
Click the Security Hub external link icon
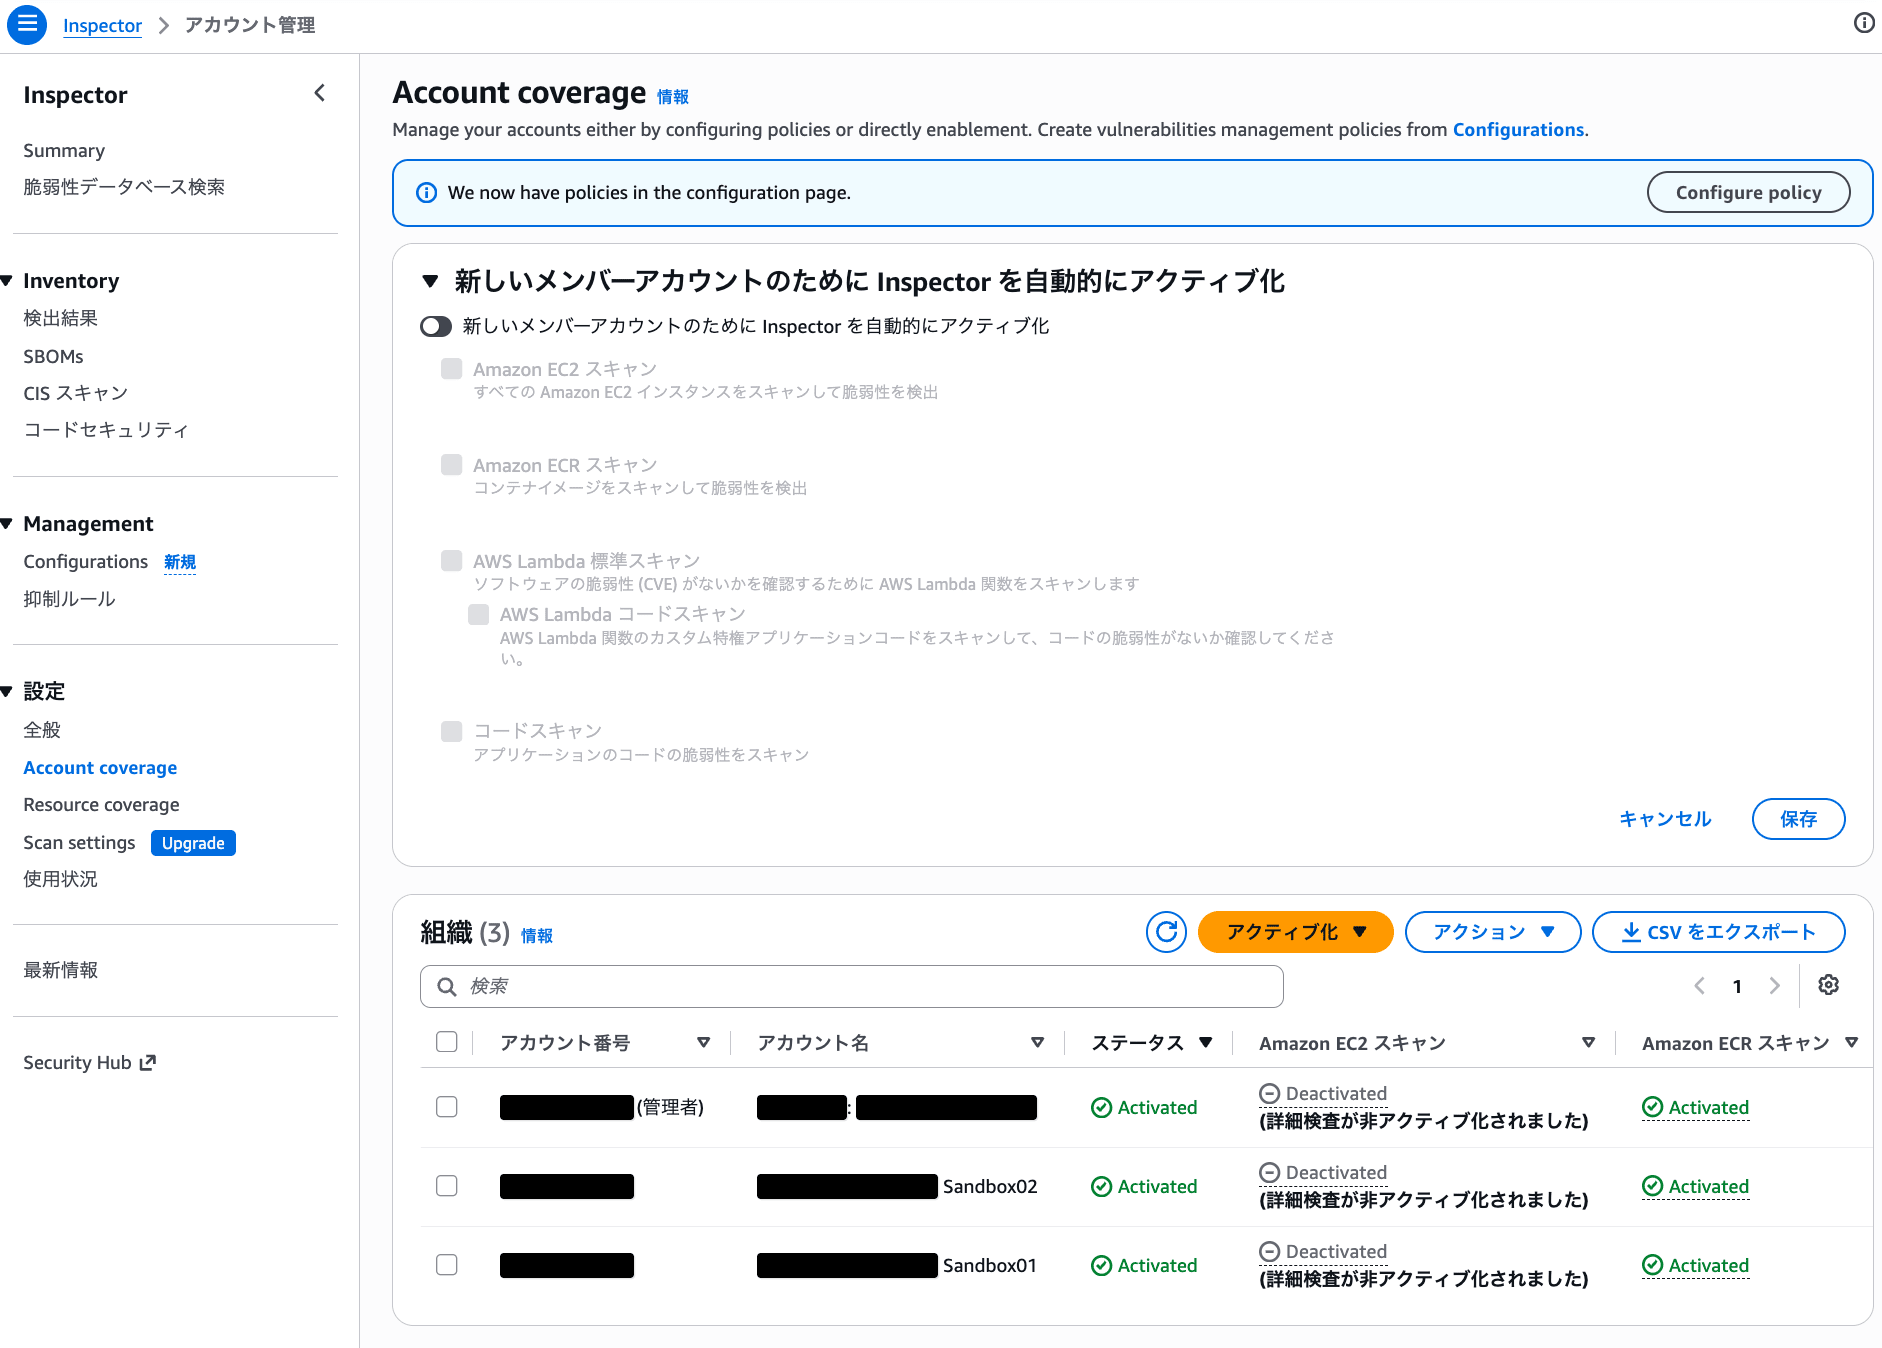point(148,1062)
